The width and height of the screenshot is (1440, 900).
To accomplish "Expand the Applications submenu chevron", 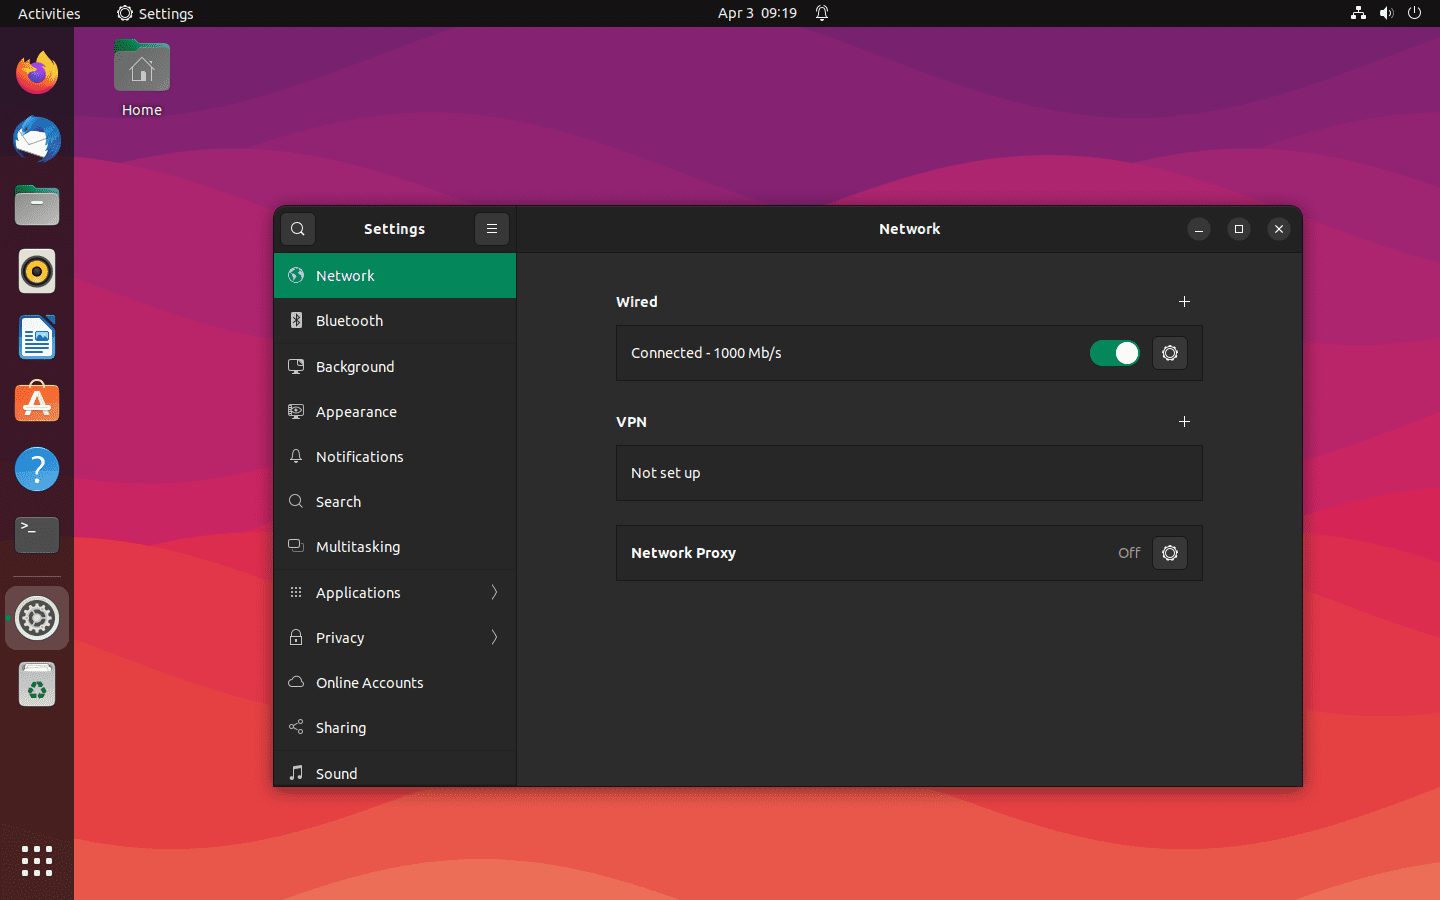I will click(494, 592).
